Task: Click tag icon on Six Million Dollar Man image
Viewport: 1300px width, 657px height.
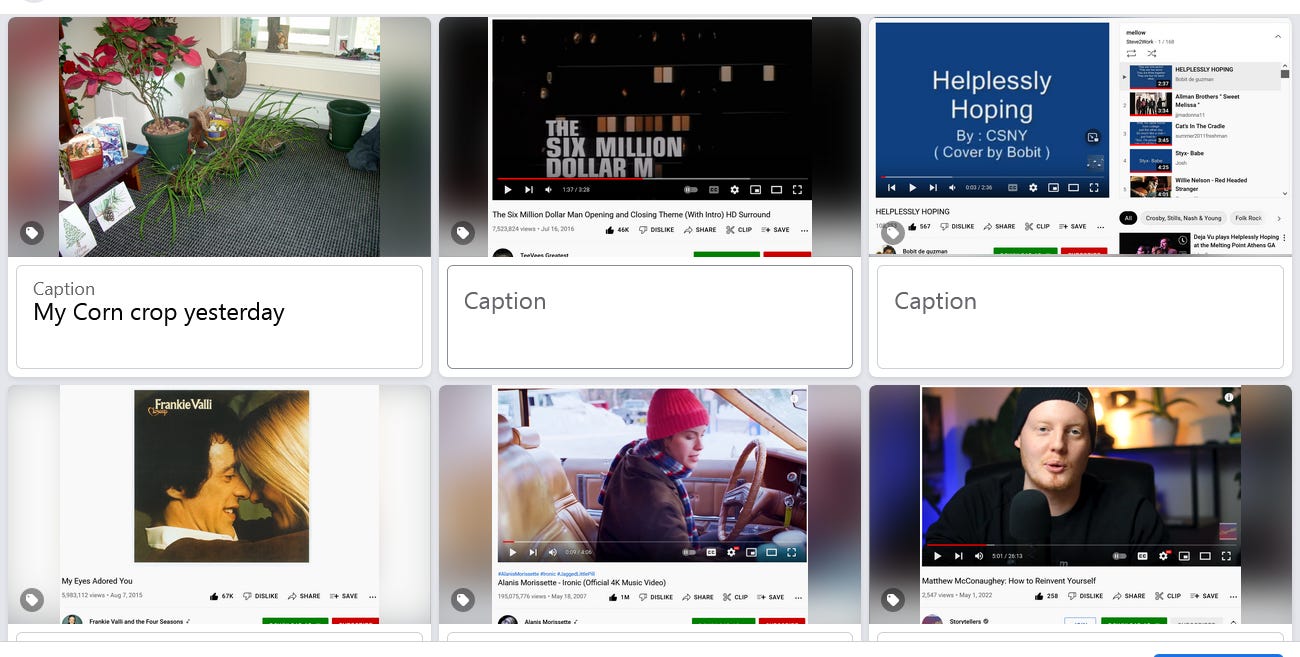Action: click(x=463, y=233)
